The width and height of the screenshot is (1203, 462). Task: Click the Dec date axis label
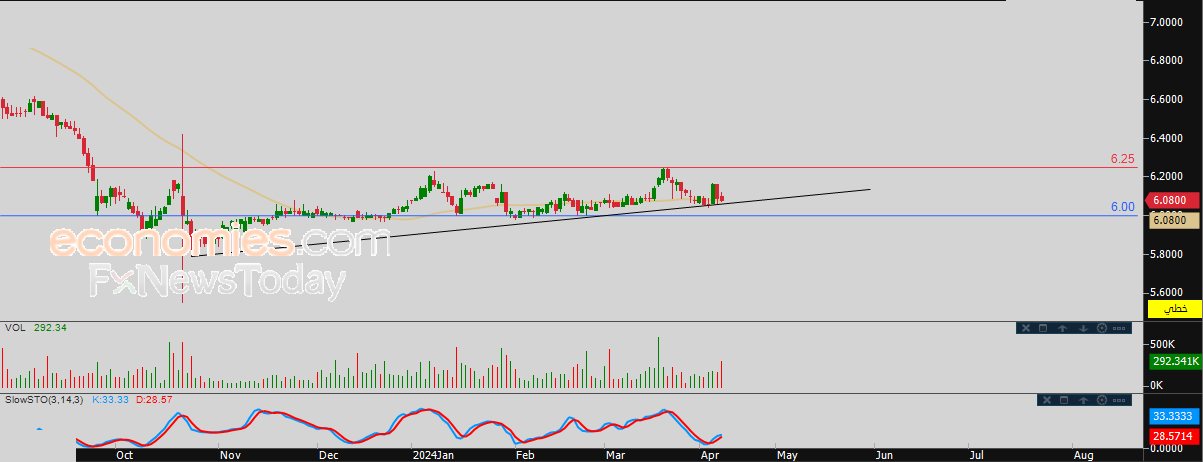pos(328,455)
